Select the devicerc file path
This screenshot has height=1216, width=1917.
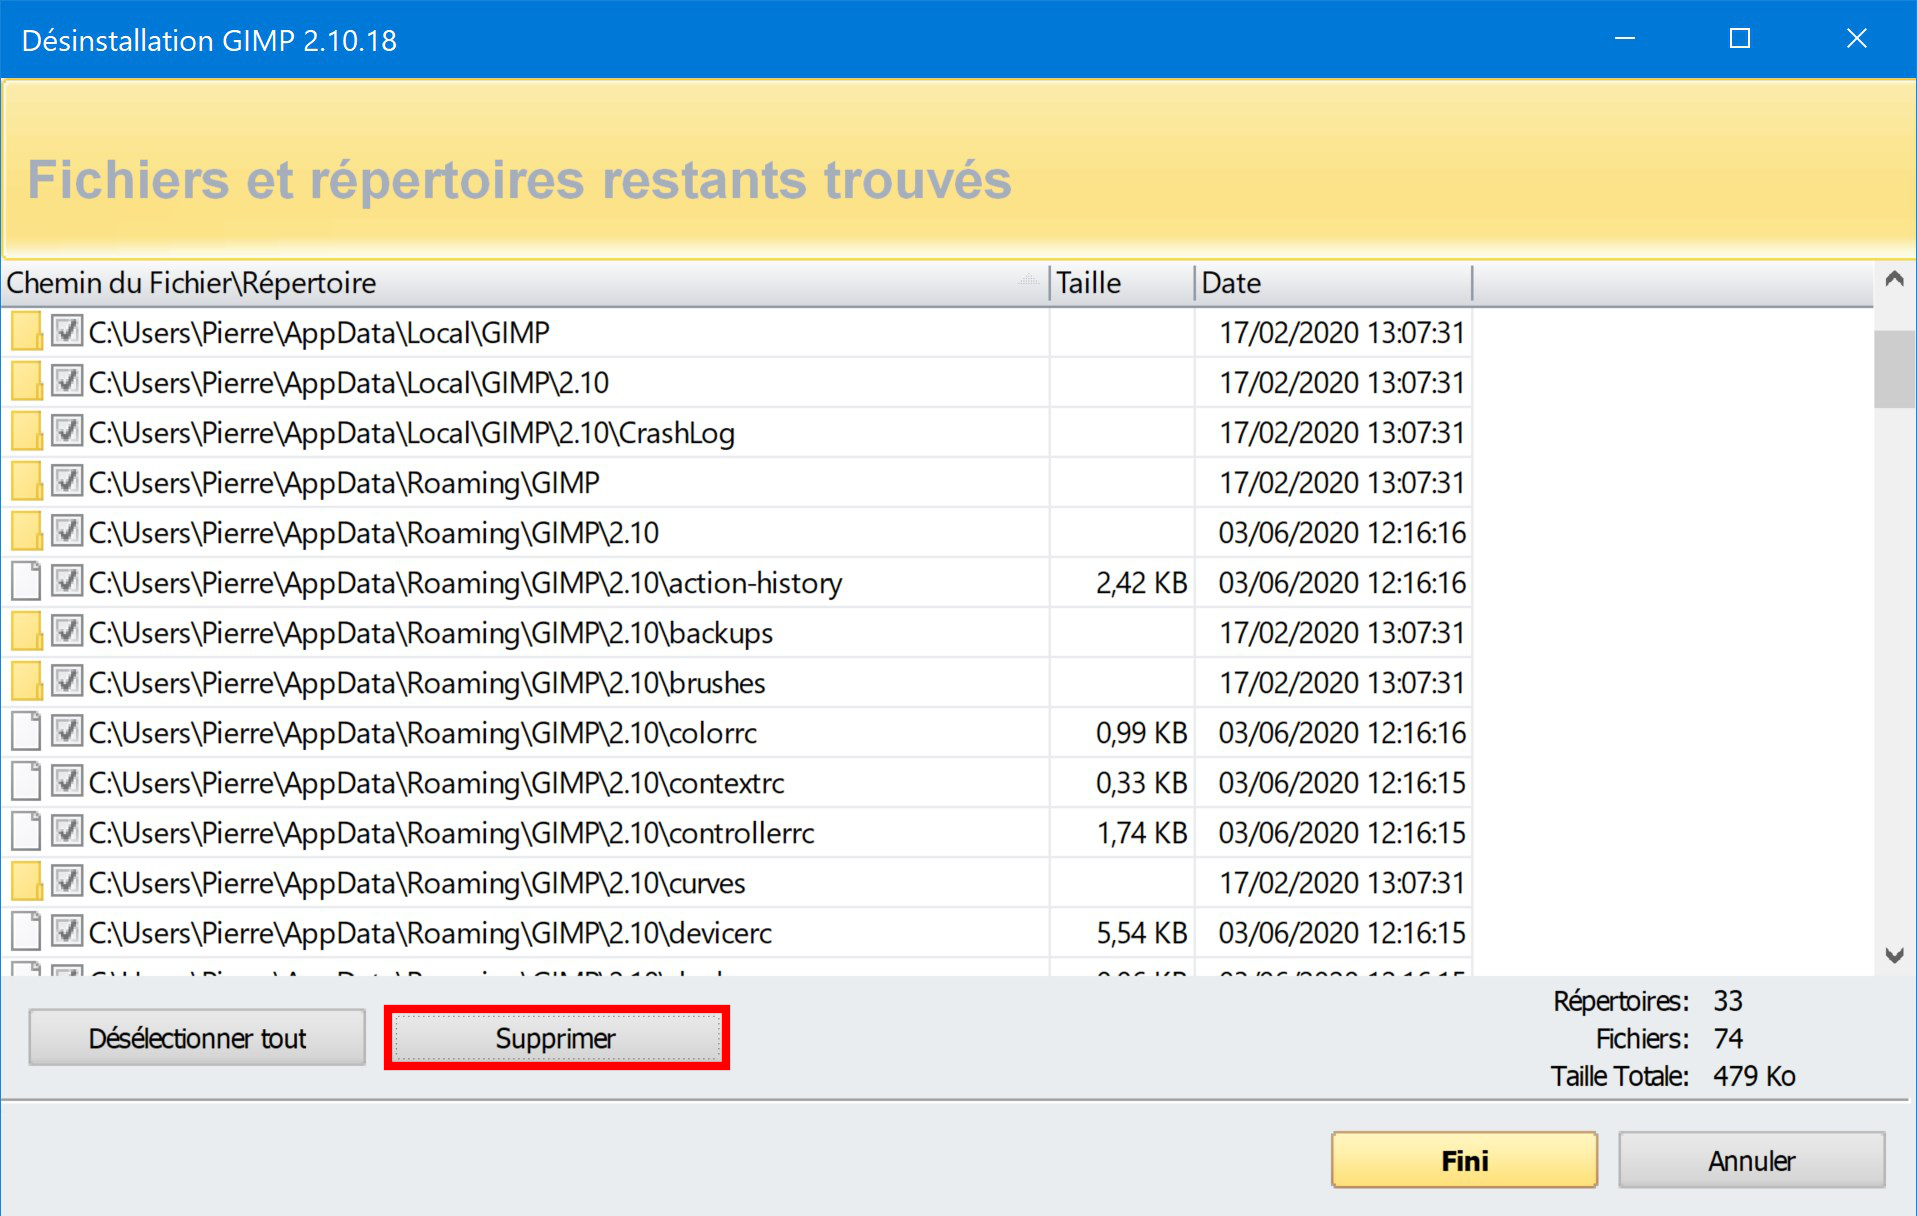click(x=430, y=933)
